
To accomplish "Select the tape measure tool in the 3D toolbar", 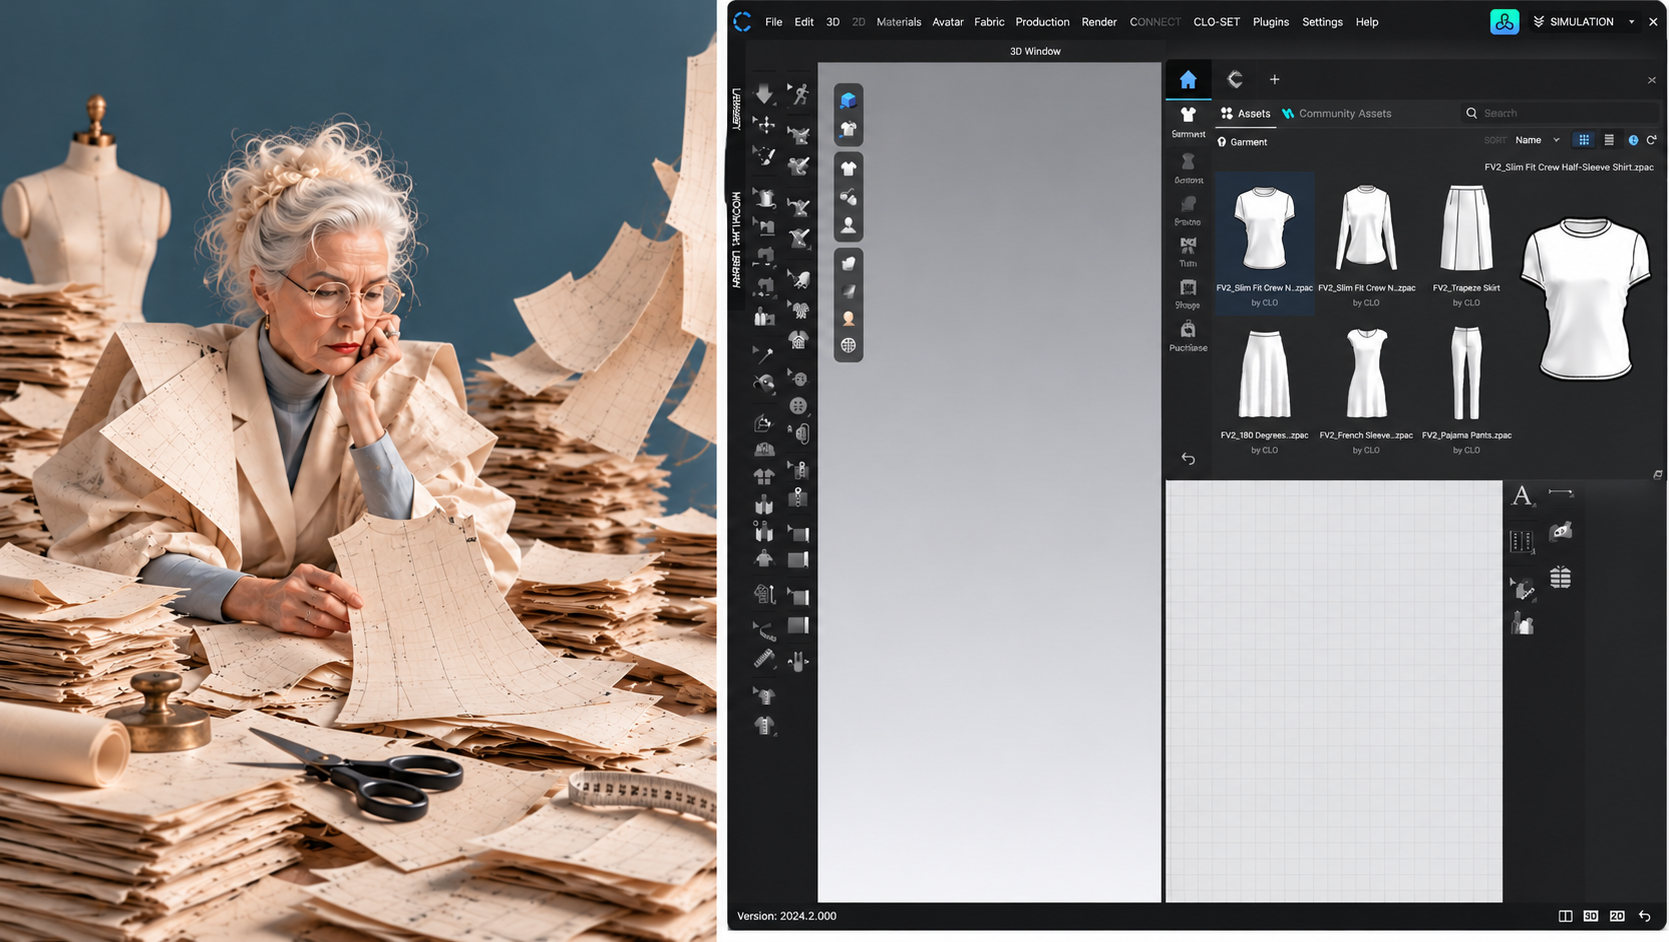I will click(x=764, y=631).
